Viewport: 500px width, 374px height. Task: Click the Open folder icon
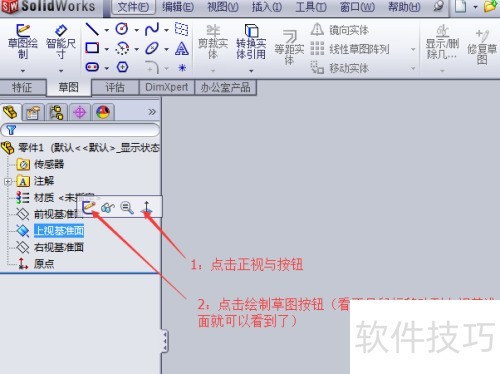coord(491,6)
